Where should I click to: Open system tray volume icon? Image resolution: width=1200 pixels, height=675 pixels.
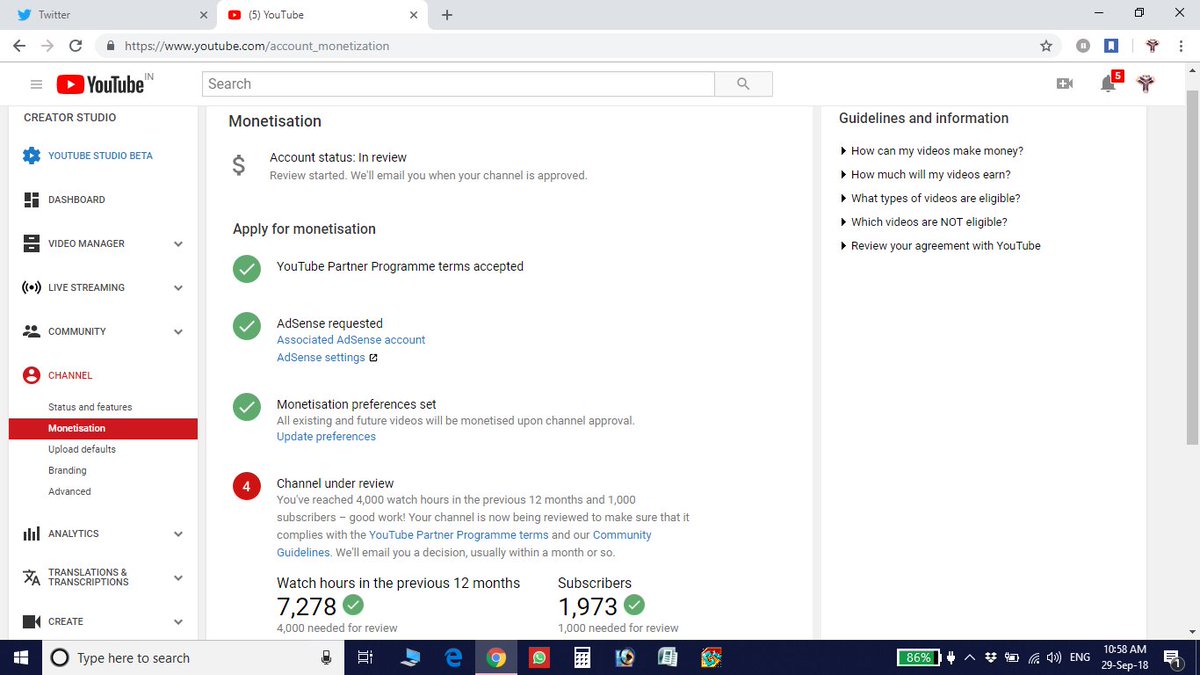[x=1053, y=657]
